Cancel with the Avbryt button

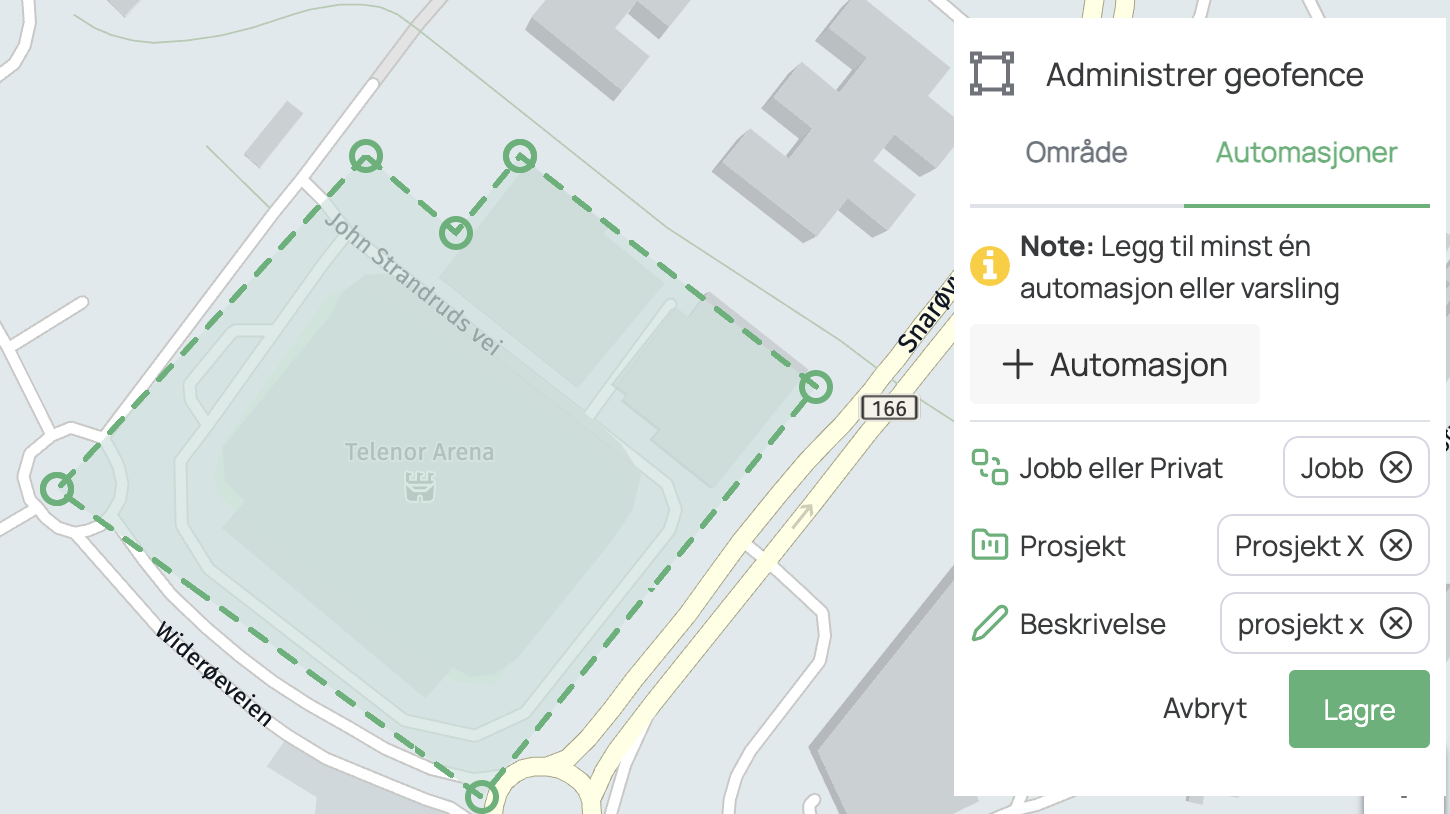click(1204, 709)
